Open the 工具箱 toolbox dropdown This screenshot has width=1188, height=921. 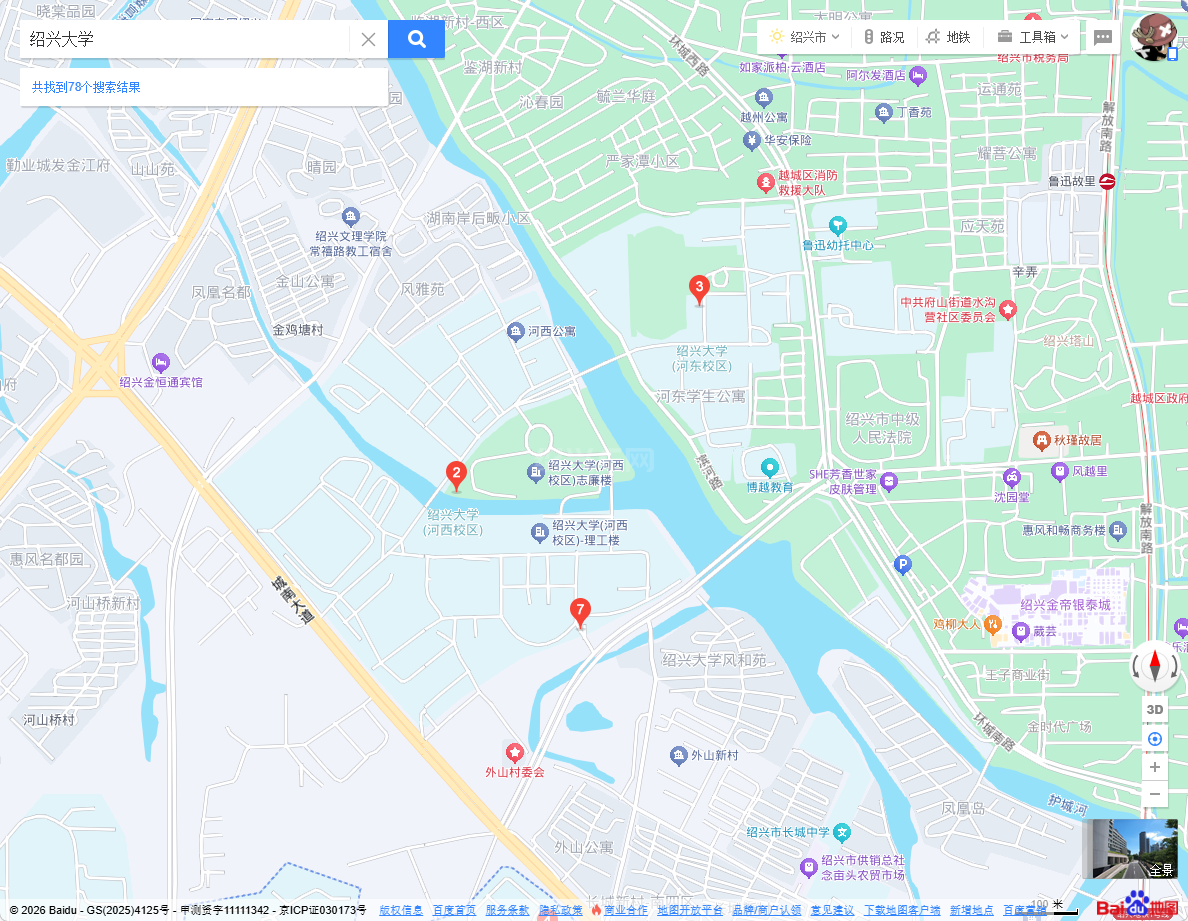click(x=1033, y=37)
